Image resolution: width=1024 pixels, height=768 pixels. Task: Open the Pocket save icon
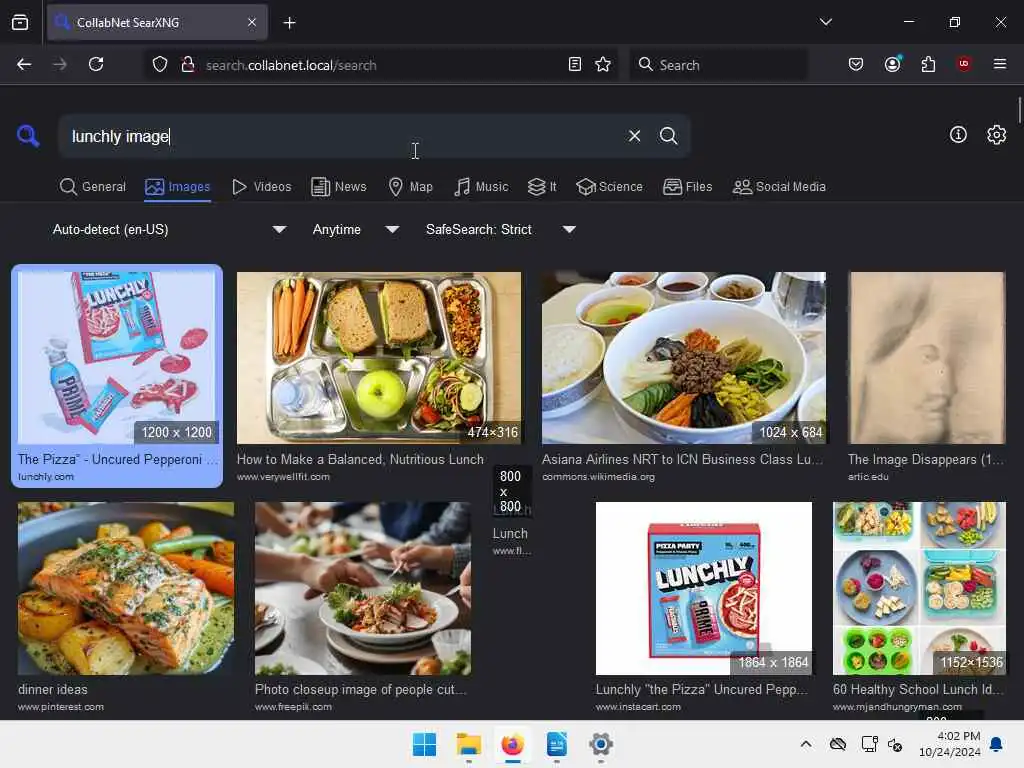coord(856,64)
